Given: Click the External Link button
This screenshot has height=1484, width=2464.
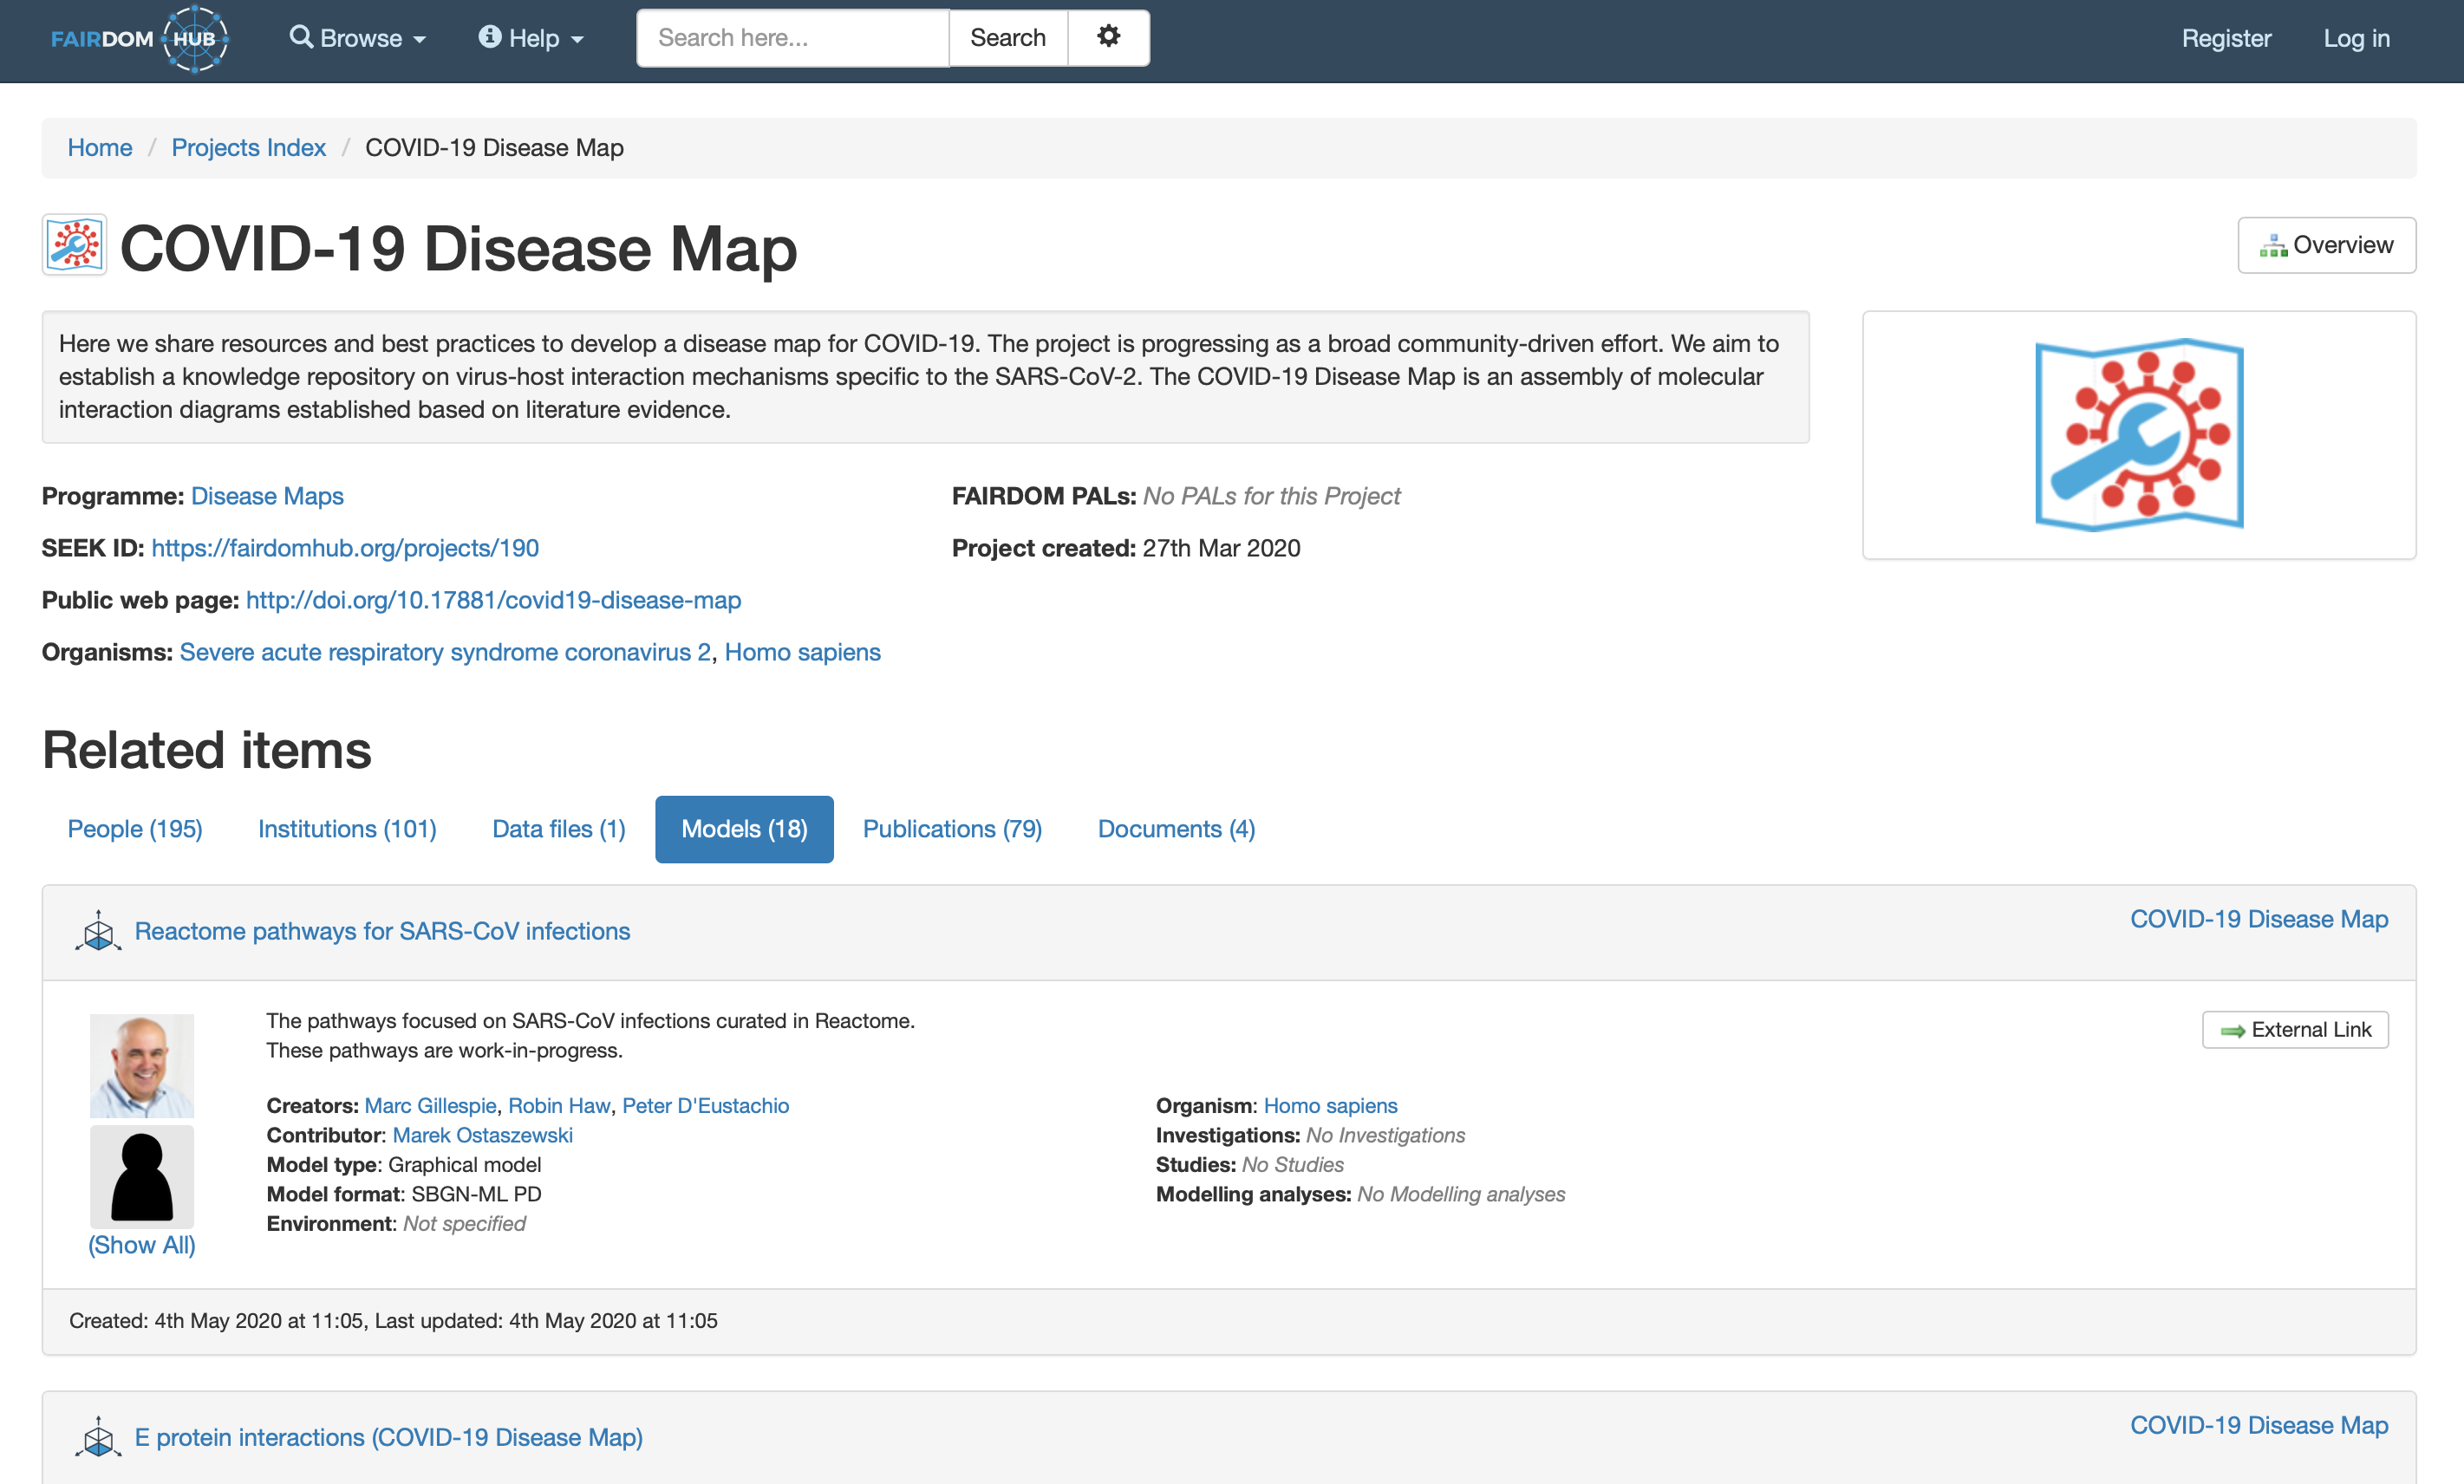Looking at the screenshot, I should [x=2295, y=1030].
